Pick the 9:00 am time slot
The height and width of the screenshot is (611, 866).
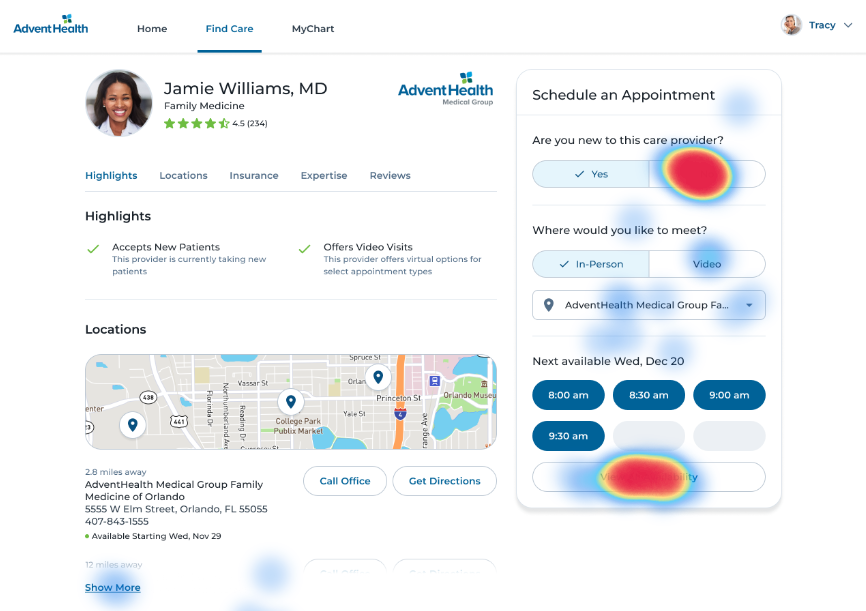pyautogui.click(x=729, y=395)
